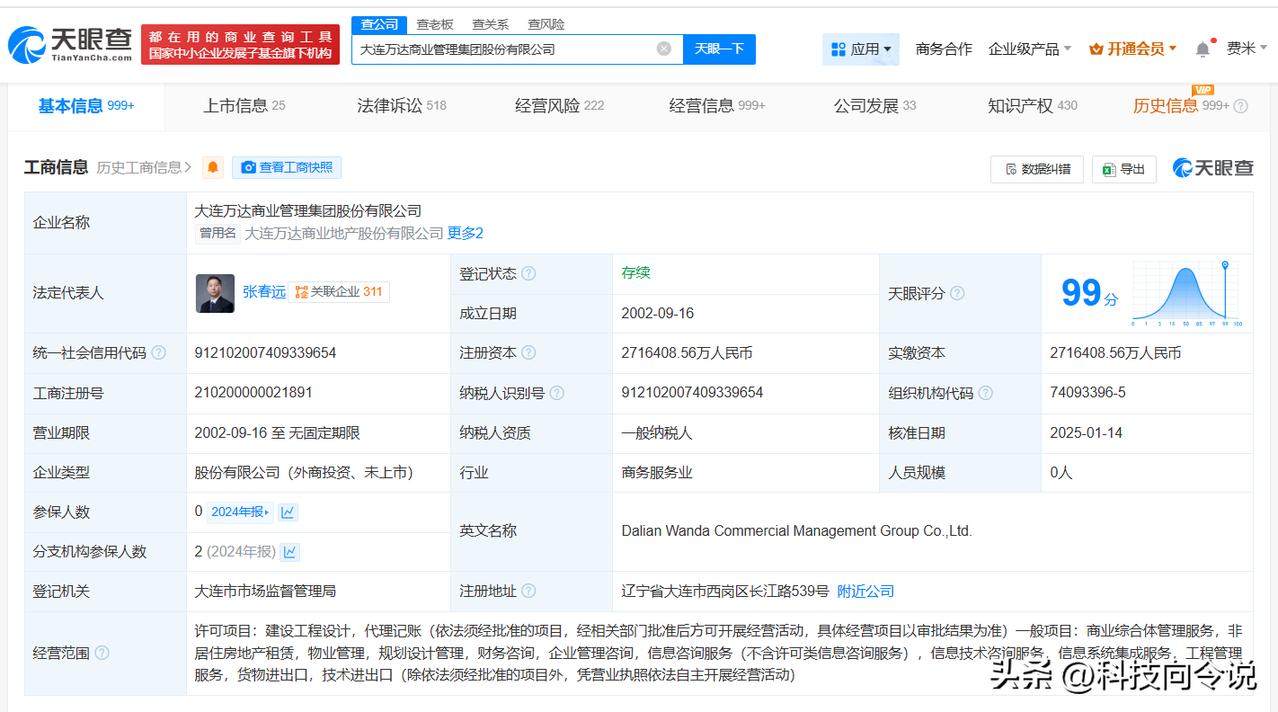Open the 商务合作 link
The height and width of the screenshot is (712, 1278).
944,49
